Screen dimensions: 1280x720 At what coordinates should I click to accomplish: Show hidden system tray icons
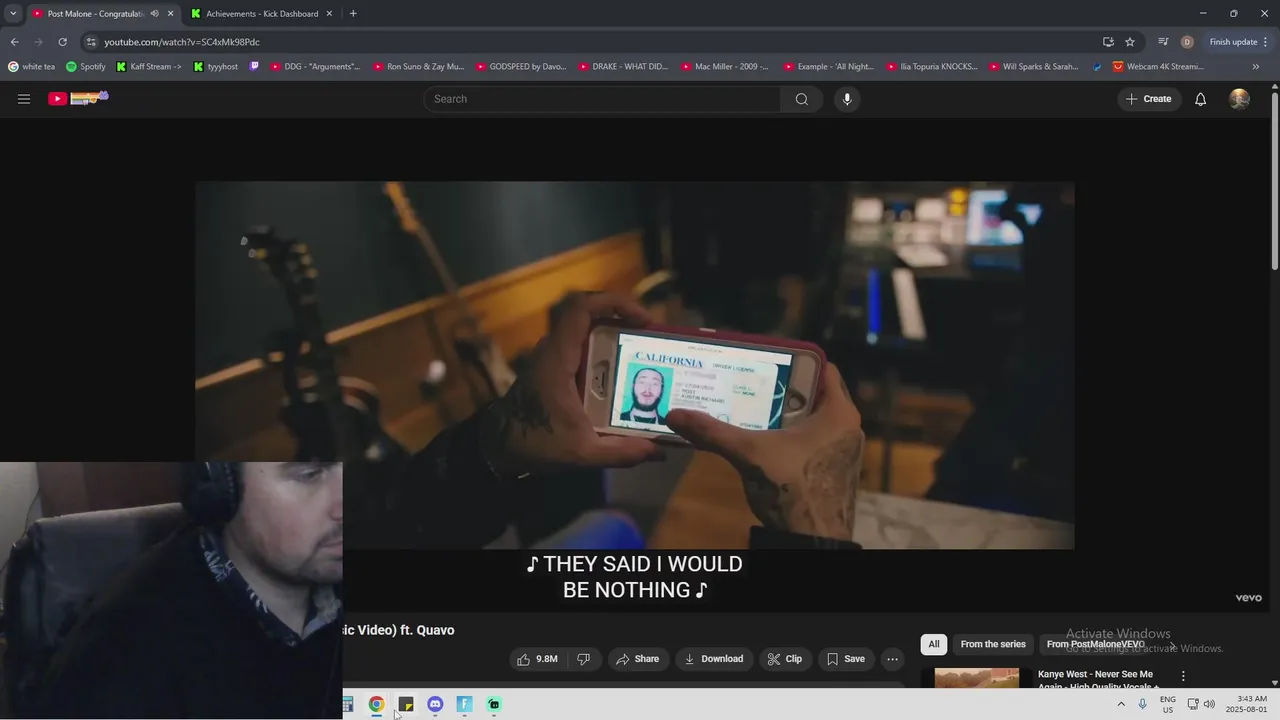1121,704
